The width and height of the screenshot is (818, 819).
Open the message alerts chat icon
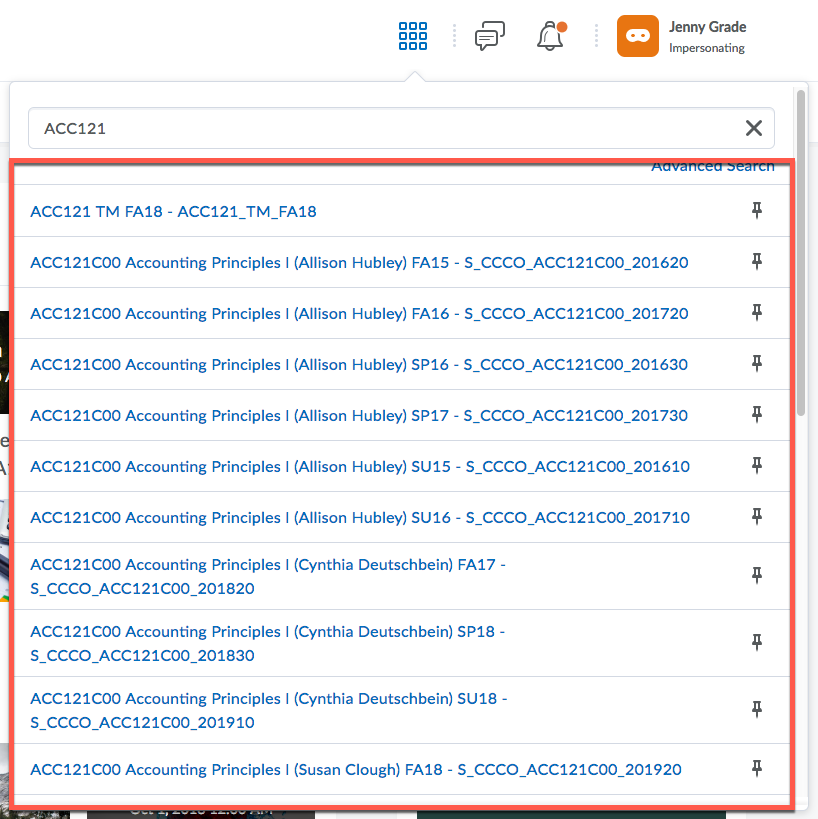[489, 36]
